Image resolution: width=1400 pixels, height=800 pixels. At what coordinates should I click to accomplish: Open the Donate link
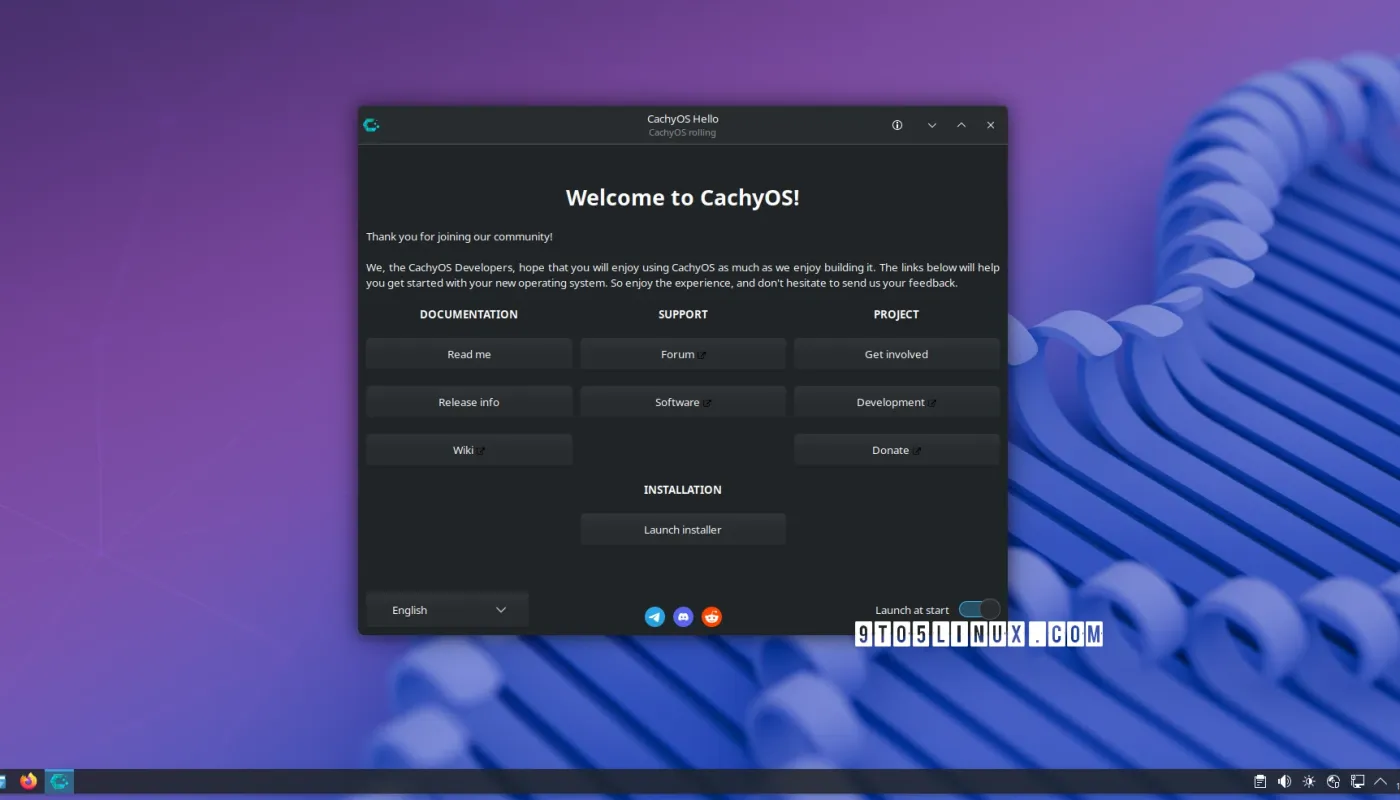pos(897,450)
